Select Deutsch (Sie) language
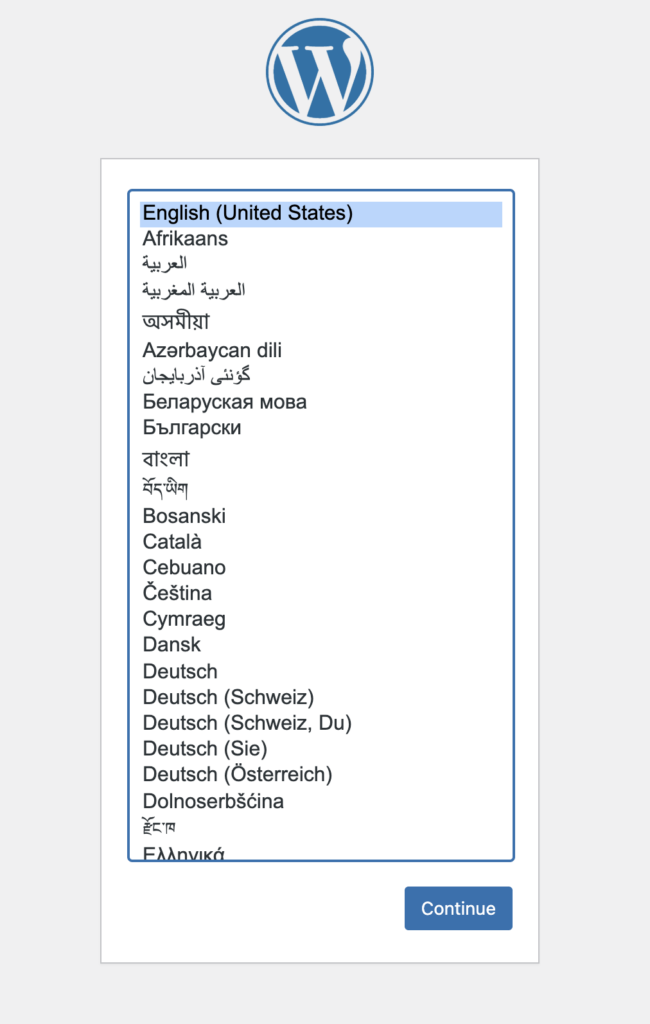 pos(205,748)
